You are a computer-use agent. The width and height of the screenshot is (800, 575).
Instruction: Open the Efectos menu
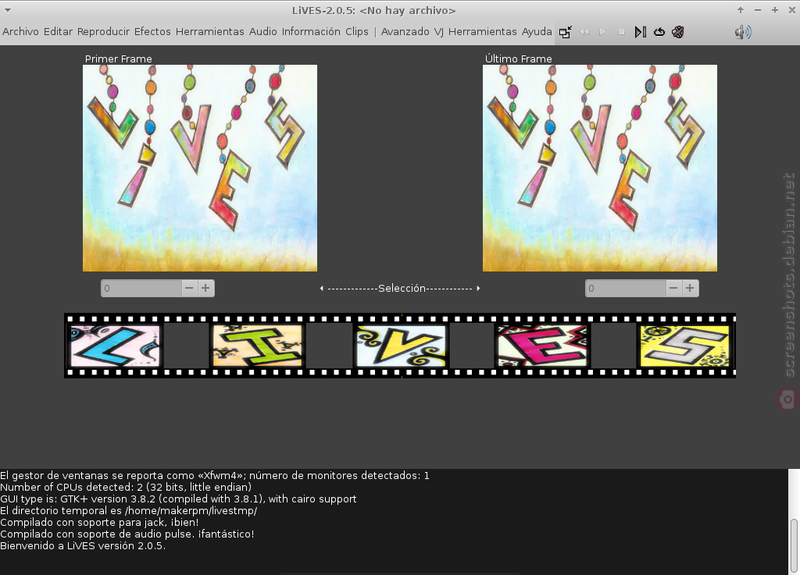[x=153, y=32]
